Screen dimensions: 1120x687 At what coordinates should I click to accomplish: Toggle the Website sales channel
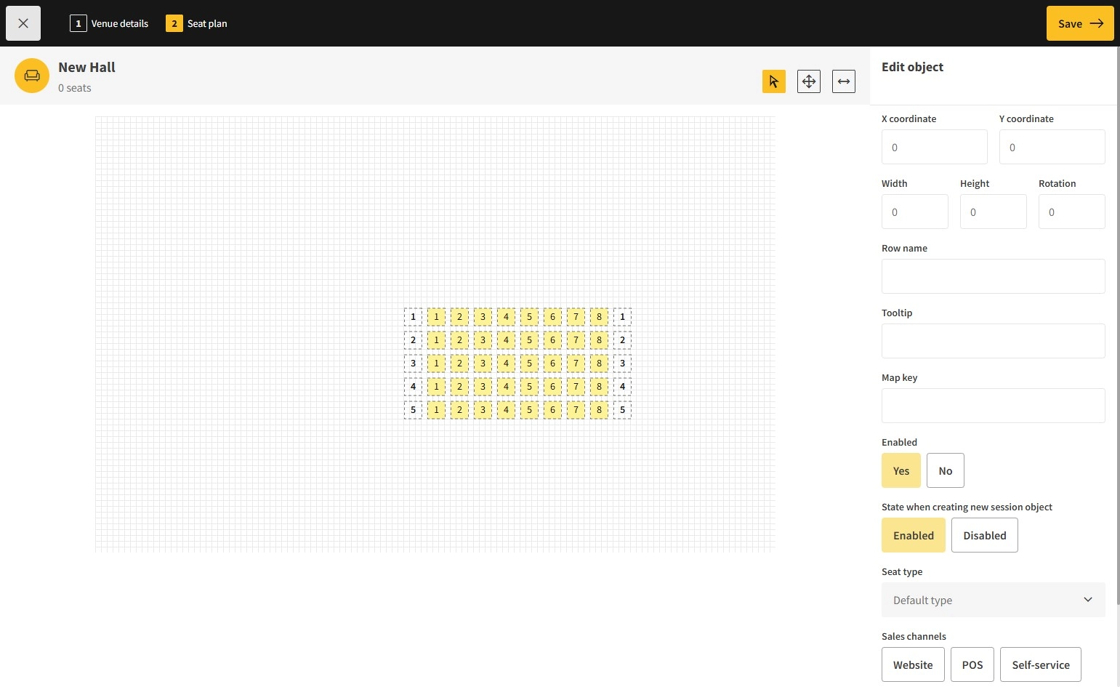(x=912, y=665)
